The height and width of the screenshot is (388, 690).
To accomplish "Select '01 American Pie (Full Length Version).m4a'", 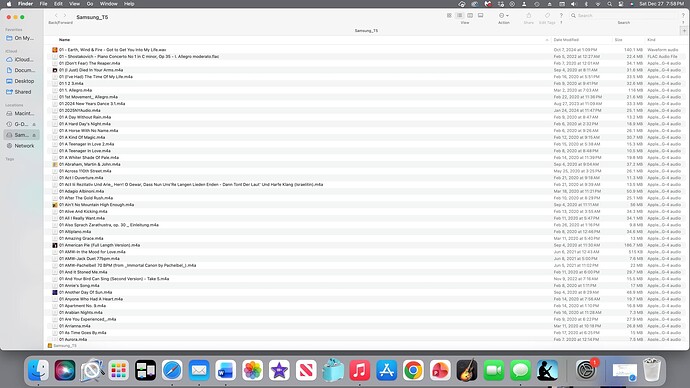I will [x=99, y=245].
